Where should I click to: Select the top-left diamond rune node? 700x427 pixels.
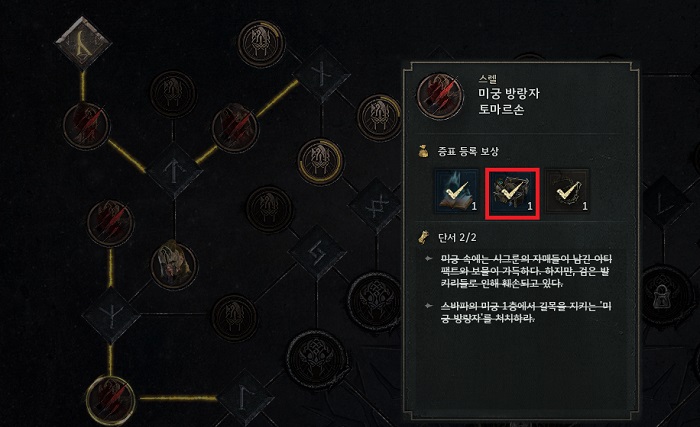pyautogui.click(x=83, y=43)
